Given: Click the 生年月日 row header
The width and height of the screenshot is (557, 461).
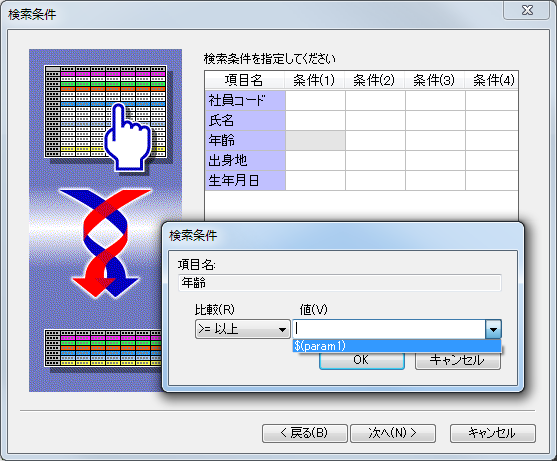Looking at the screenshot, I should click(x=245, y=180).
